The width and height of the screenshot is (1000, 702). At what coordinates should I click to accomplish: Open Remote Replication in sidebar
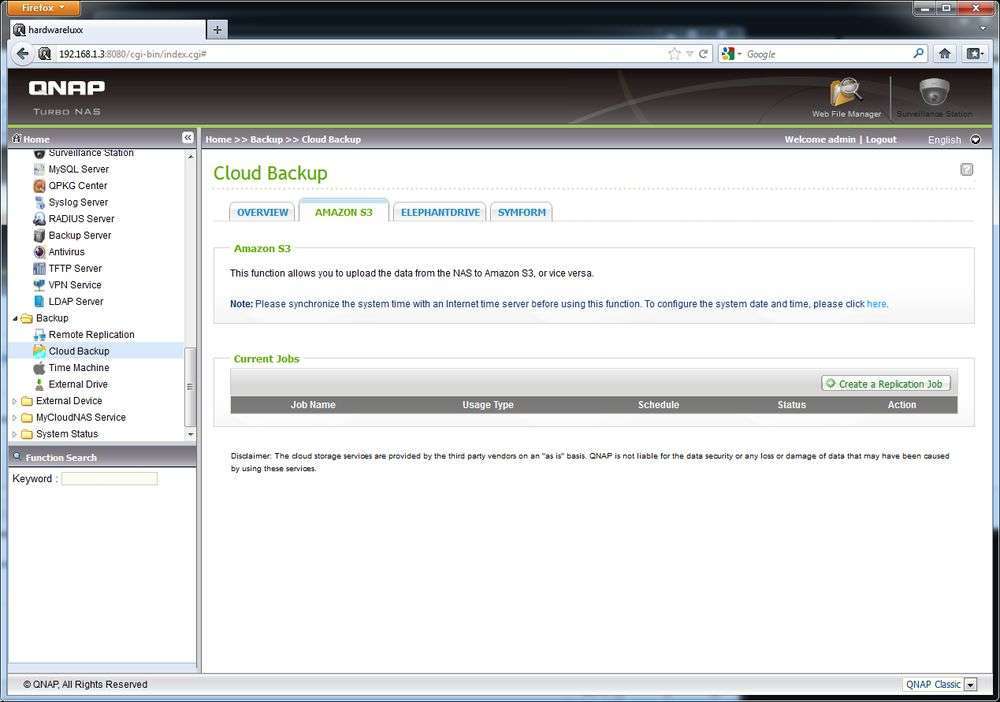coord(92,335)
